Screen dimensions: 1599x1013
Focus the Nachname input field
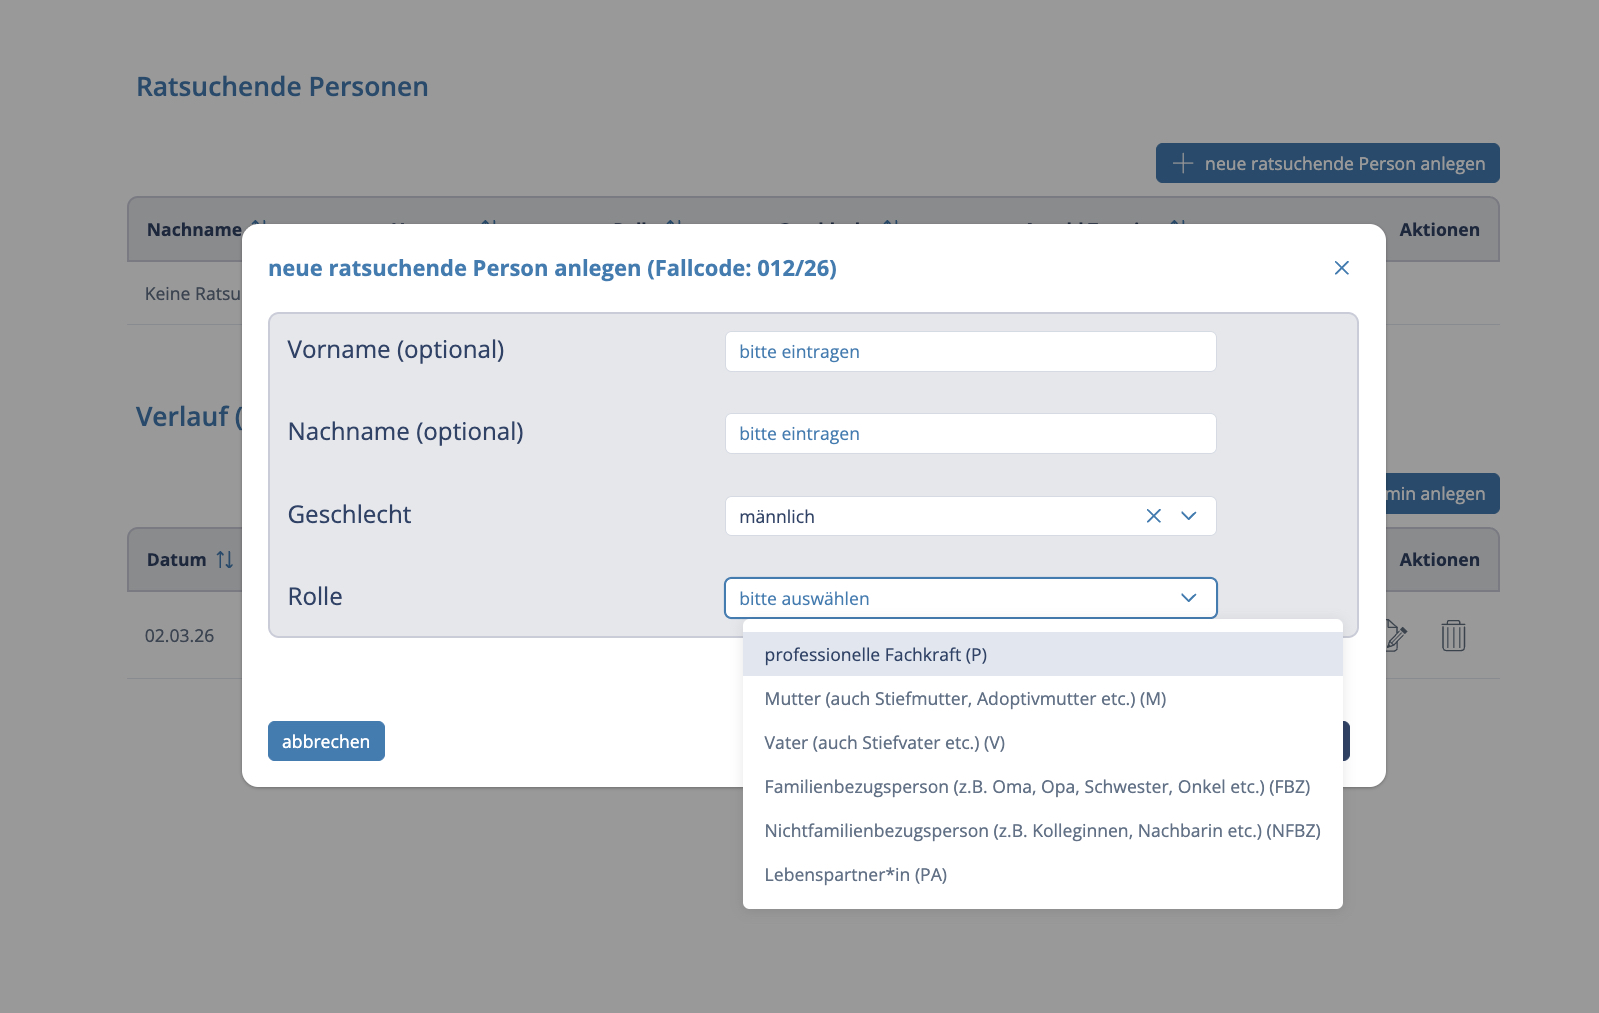click(969, 434)
